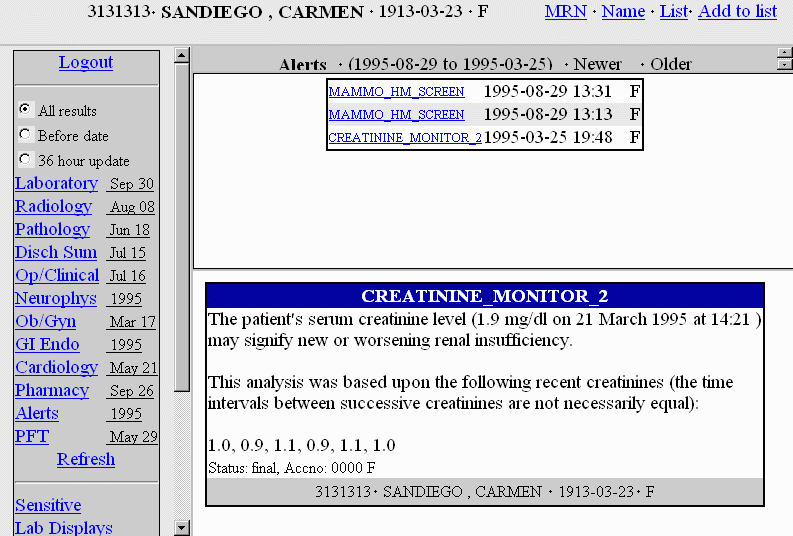Screen dimensions: 793x536
Task: Click the alerts pane scroll down arrow
Action: (x=784, y=64)
